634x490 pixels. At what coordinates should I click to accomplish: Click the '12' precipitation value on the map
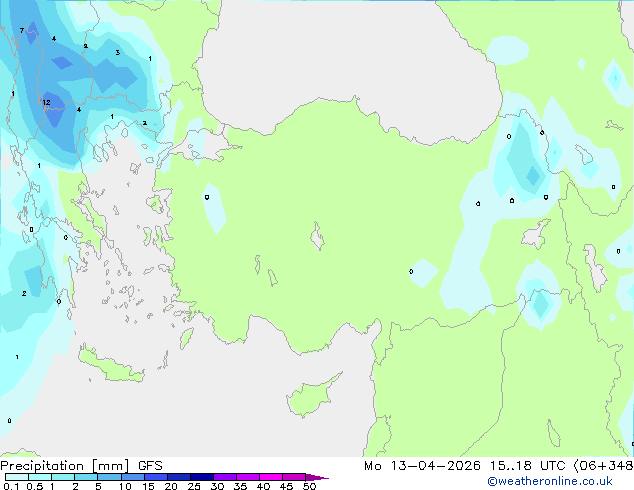(46, 102)
